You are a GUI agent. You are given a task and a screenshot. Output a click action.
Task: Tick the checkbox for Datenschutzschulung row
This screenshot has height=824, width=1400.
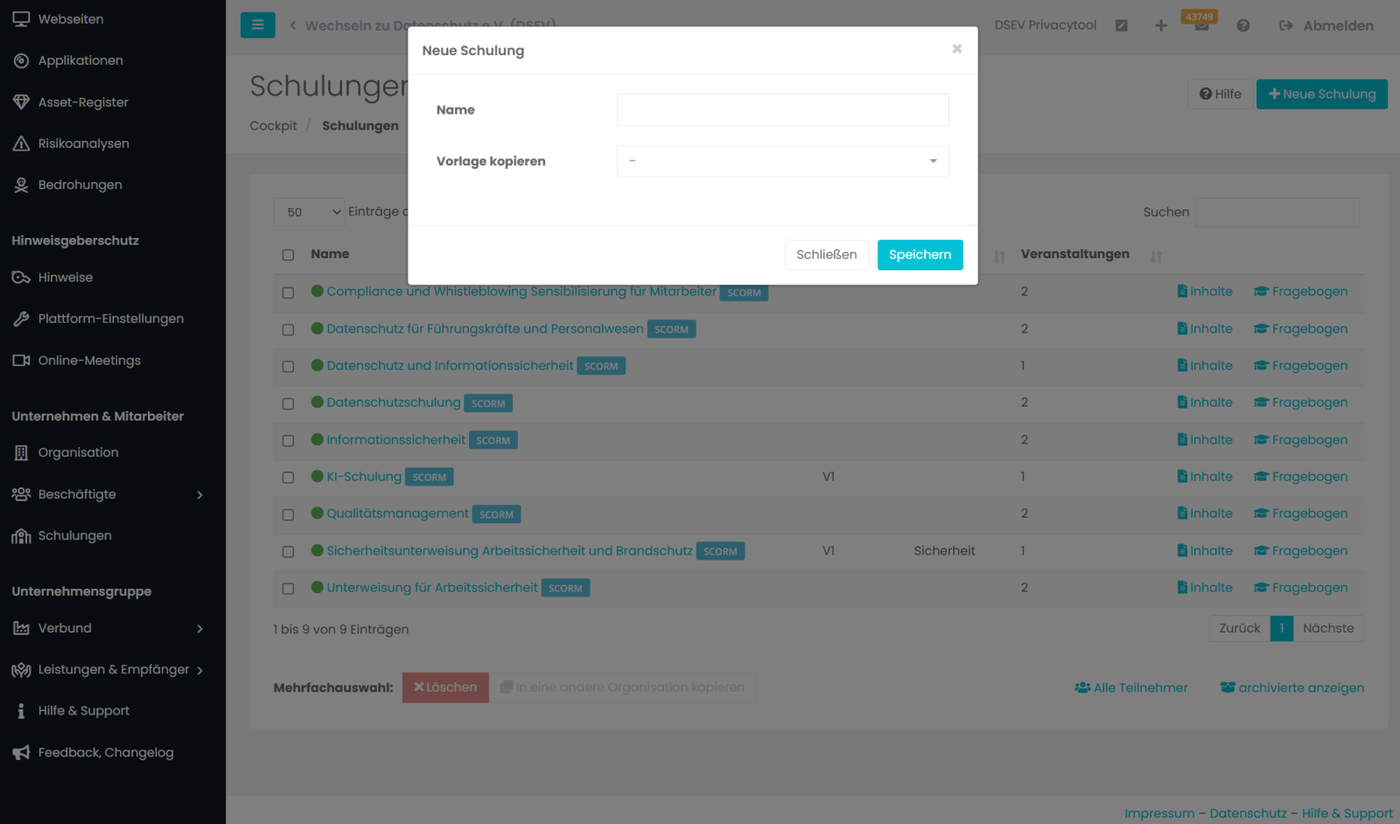288,404
